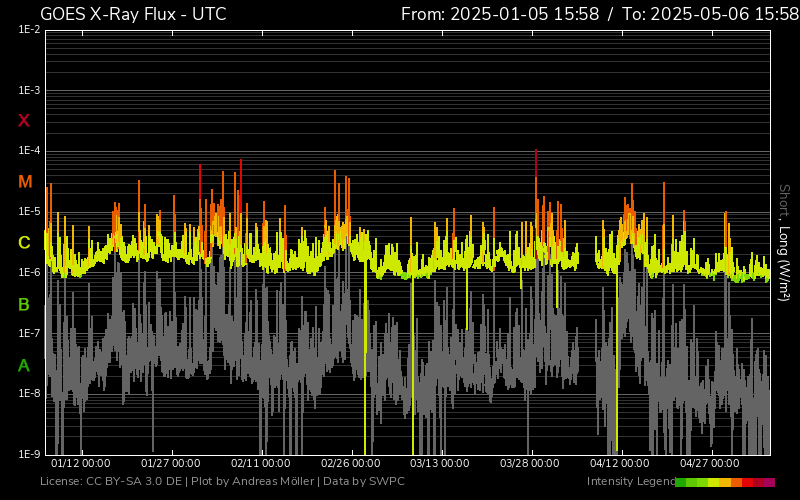800x500 pixels.
Task: Click the Intensity Legend label
Action: (x=631, y=481)
